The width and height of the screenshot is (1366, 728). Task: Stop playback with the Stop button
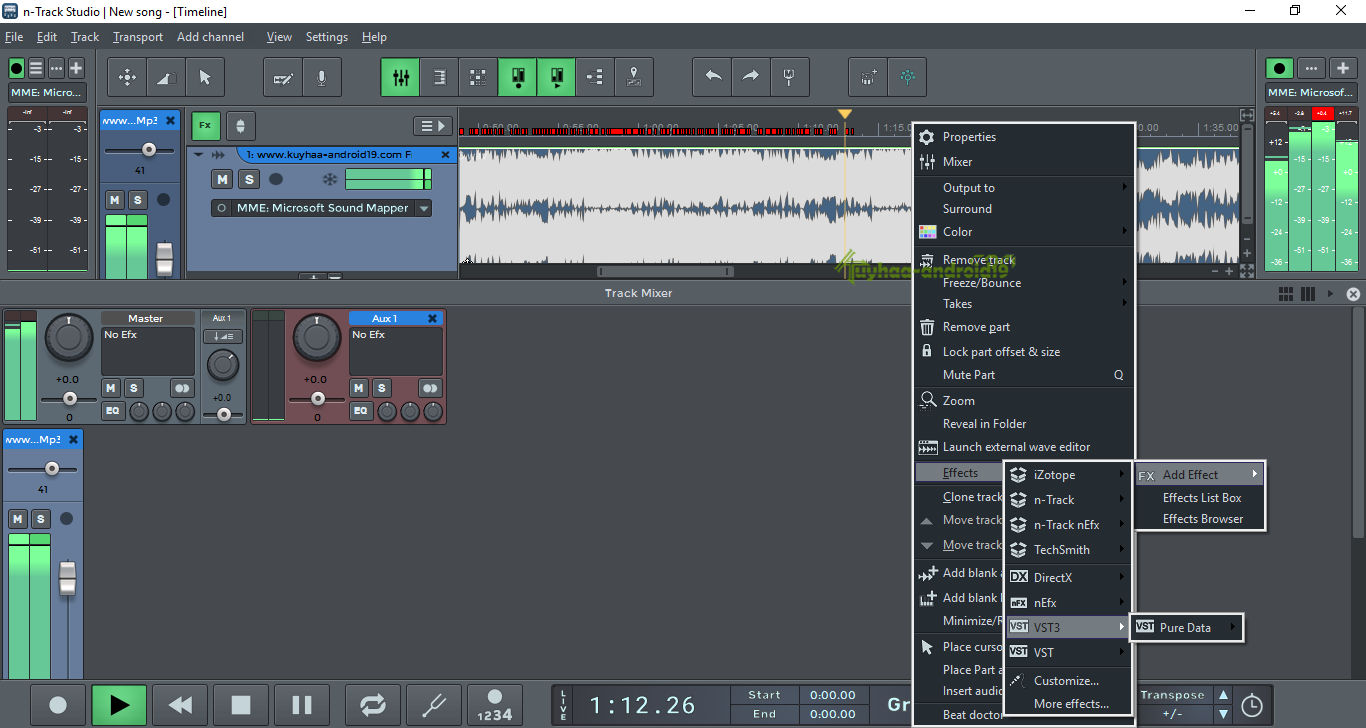[x=241, y=705]
